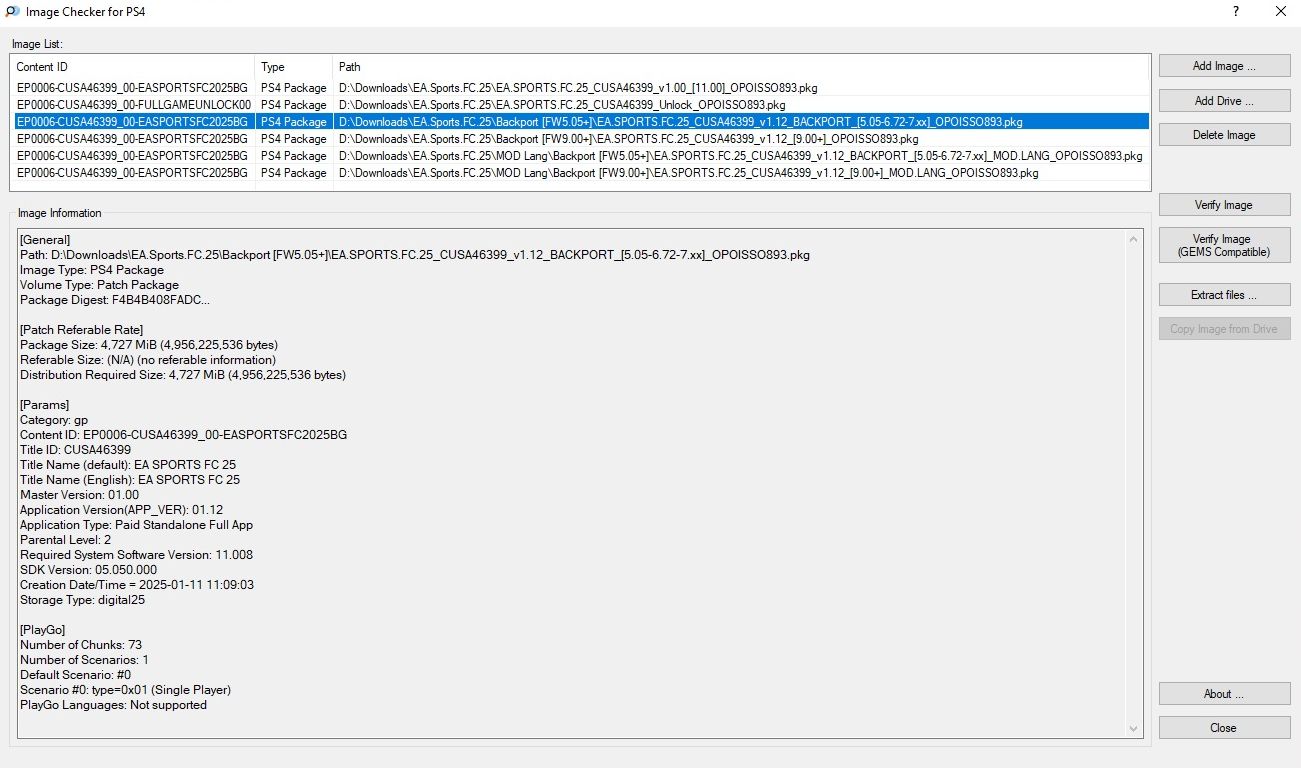Click the Extract files button
Viewport: 1301px width, 768px height.
pos(1224,295)
